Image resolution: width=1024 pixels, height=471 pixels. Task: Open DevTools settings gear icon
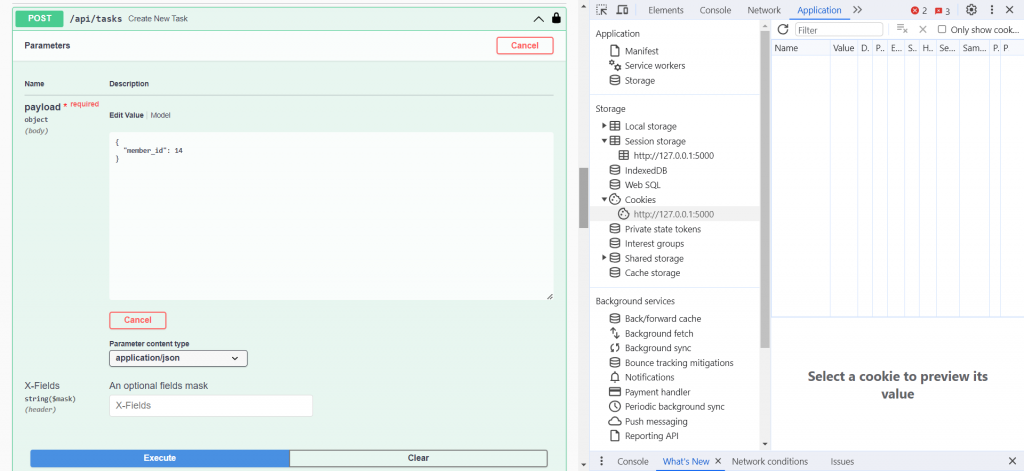pos(971,10)
